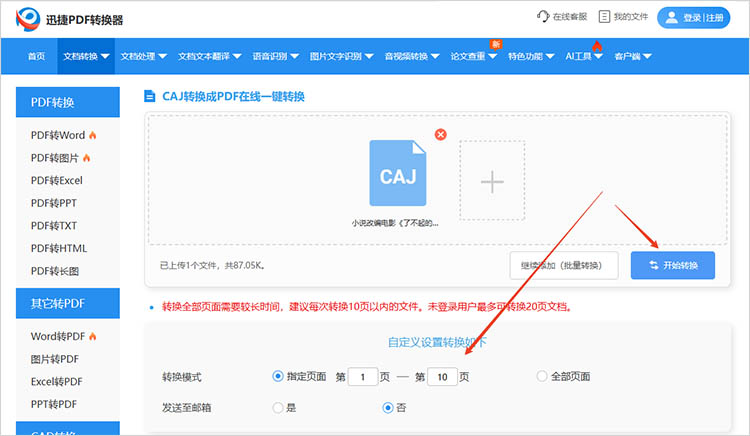
Task: Open the PDF转PPT sidebar link
Action: [54, 203]
